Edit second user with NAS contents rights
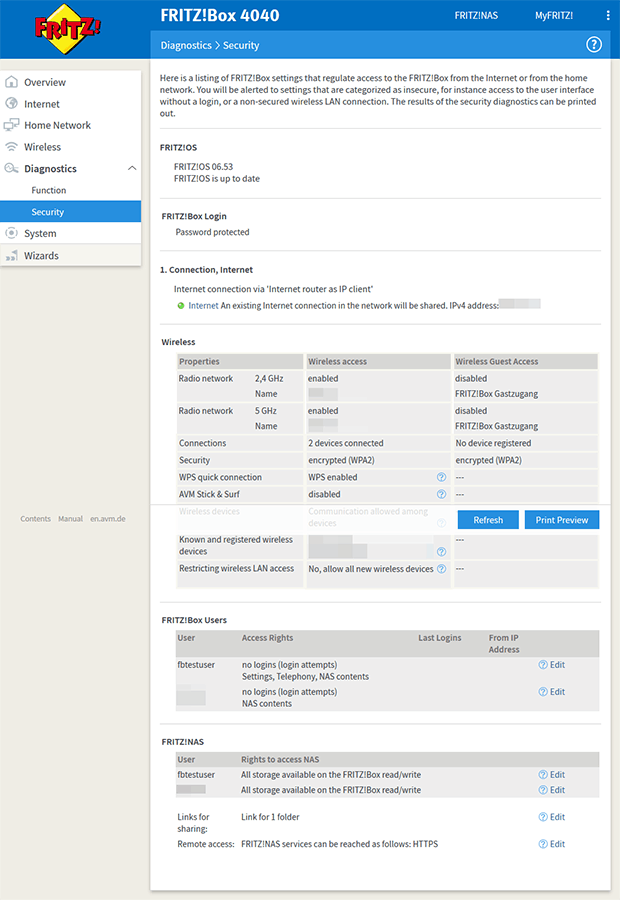Viewport: 620px width, 900px height. (557, 692)
